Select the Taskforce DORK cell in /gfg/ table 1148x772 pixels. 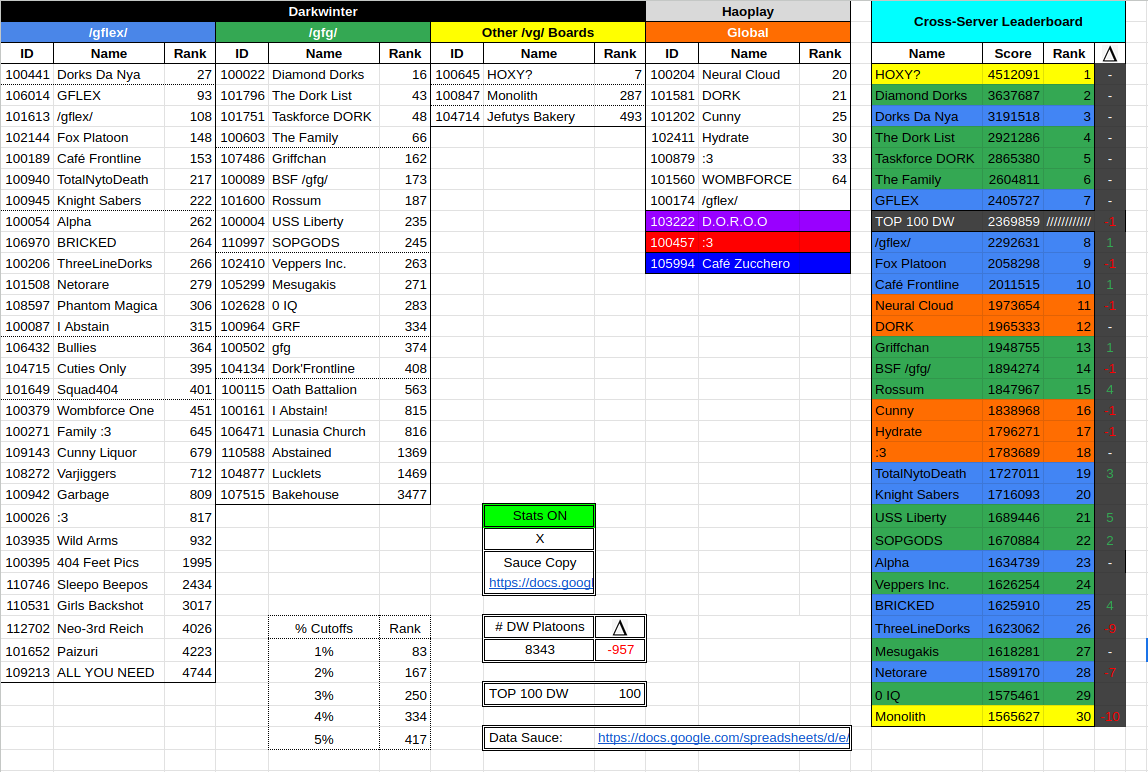[324, 116]
